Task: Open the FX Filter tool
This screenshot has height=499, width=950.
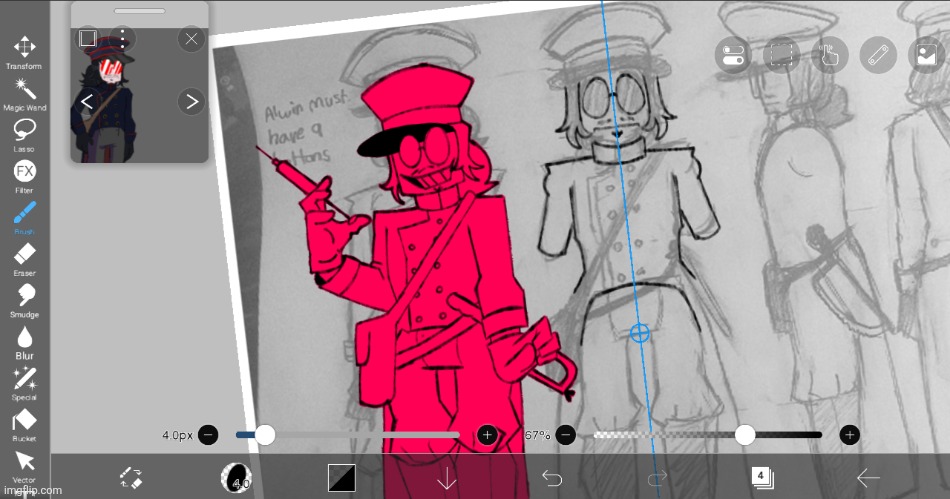Action: pyautogui.click(x=24, y=177)
